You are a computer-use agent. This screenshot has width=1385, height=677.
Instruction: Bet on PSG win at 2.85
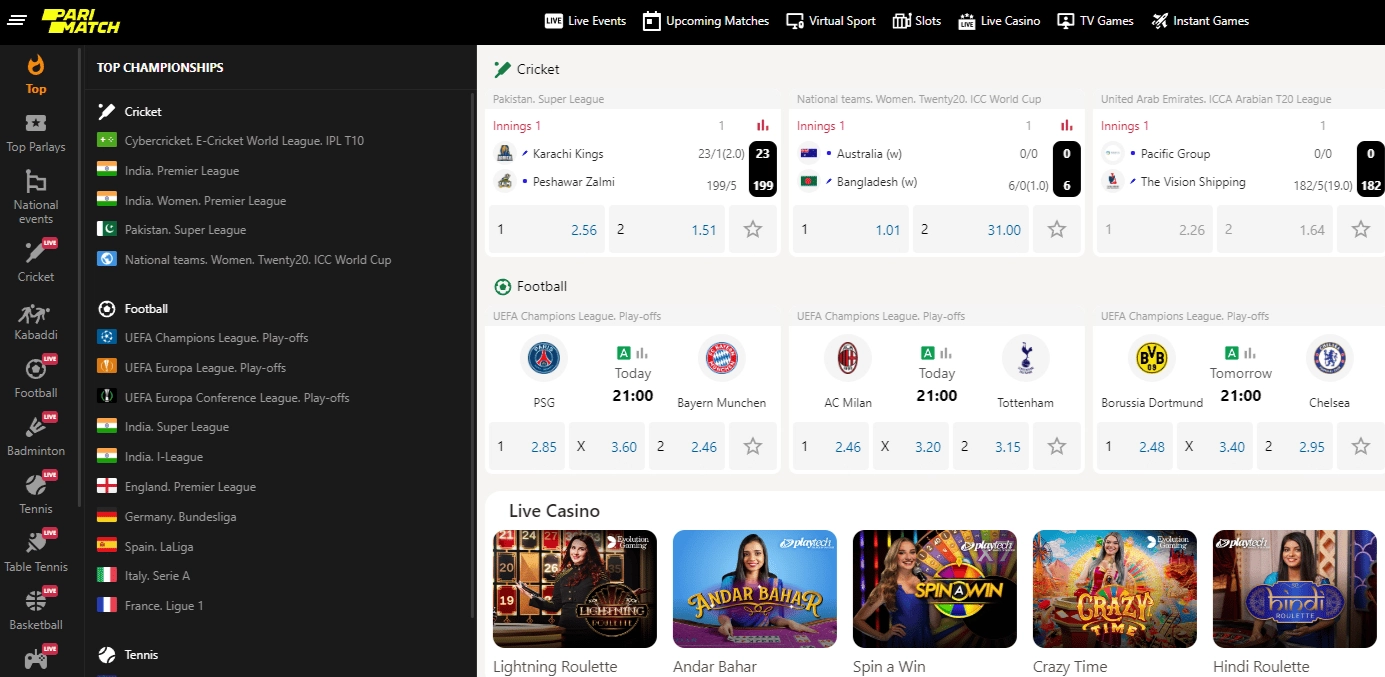point(527,446)
